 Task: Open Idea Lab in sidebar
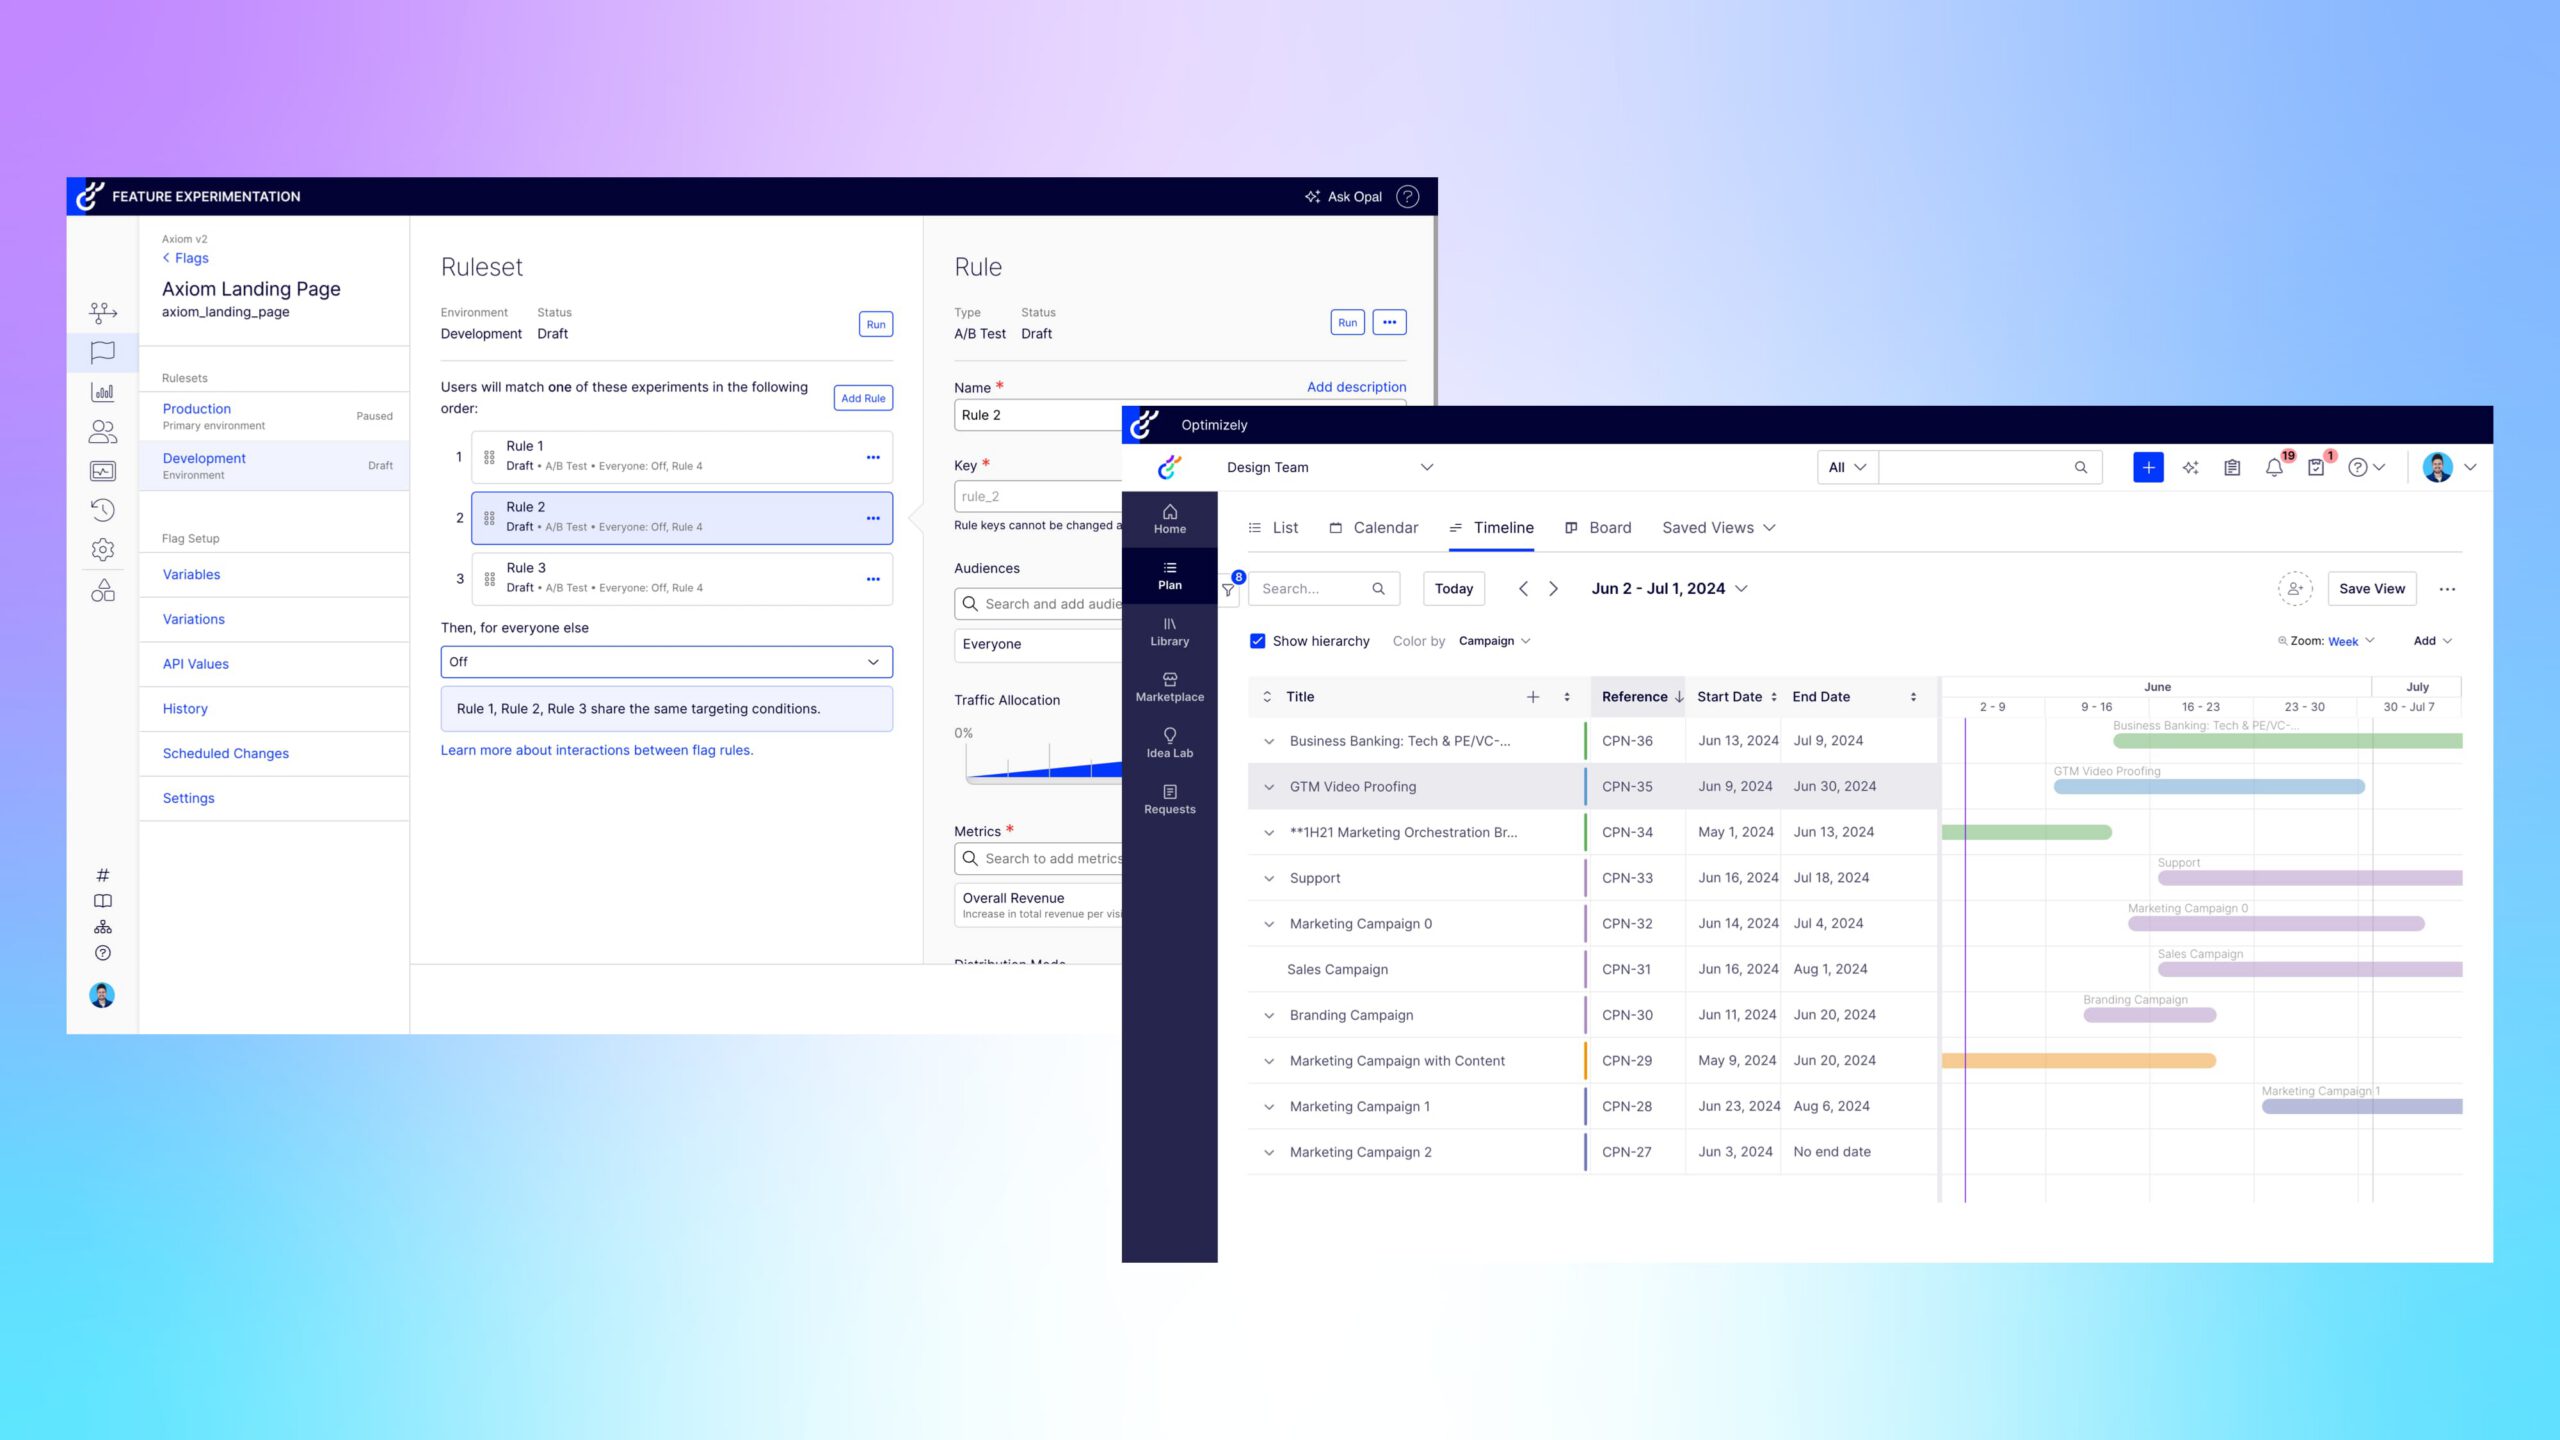tap(1169, 743)
